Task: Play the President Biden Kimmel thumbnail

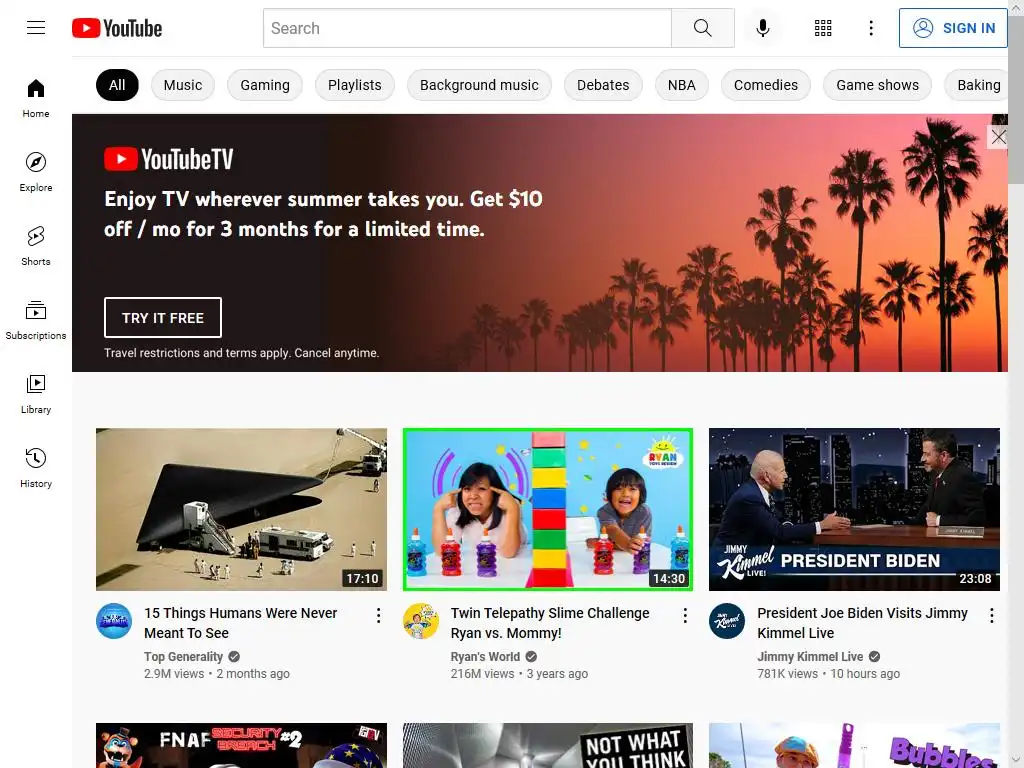Action: click(x=854, y=509)
